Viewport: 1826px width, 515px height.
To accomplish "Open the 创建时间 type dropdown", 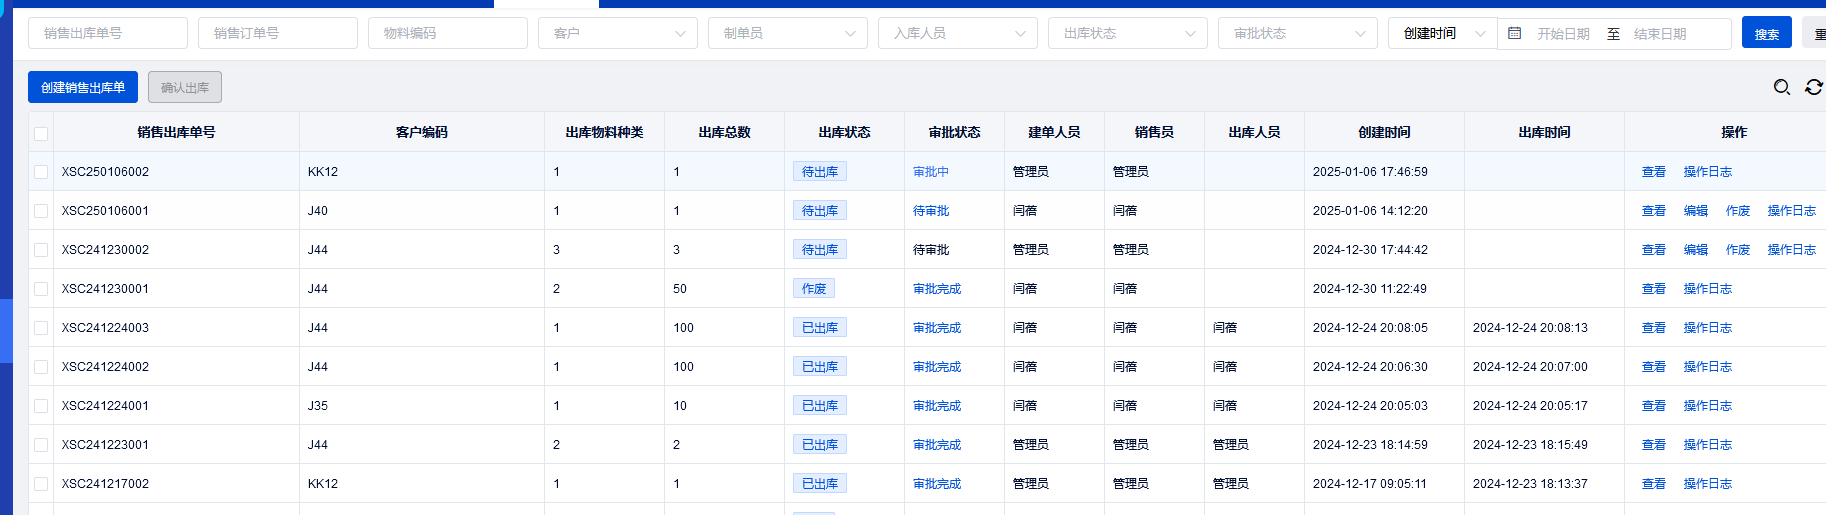I will (1443, 33).
